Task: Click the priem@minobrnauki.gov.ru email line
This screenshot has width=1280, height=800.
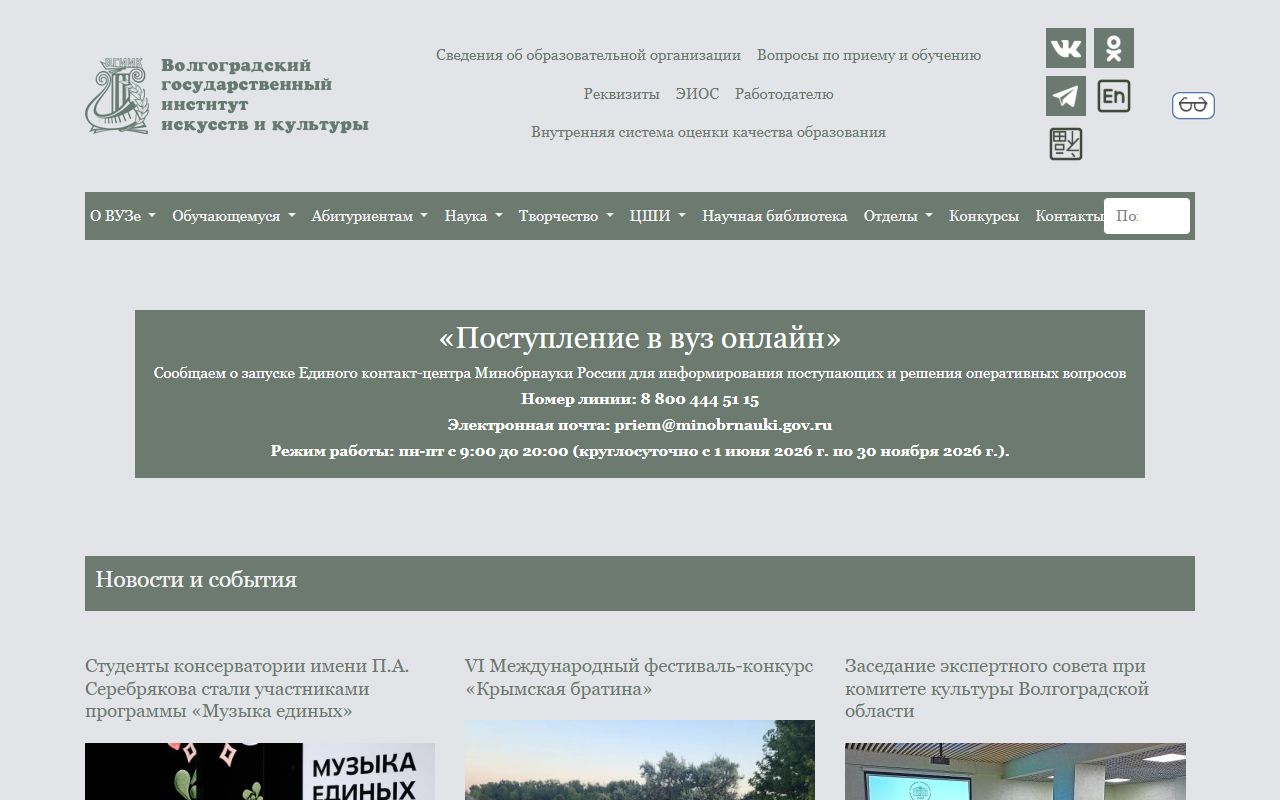Action: pyautogui.click(x=640, y=425)
